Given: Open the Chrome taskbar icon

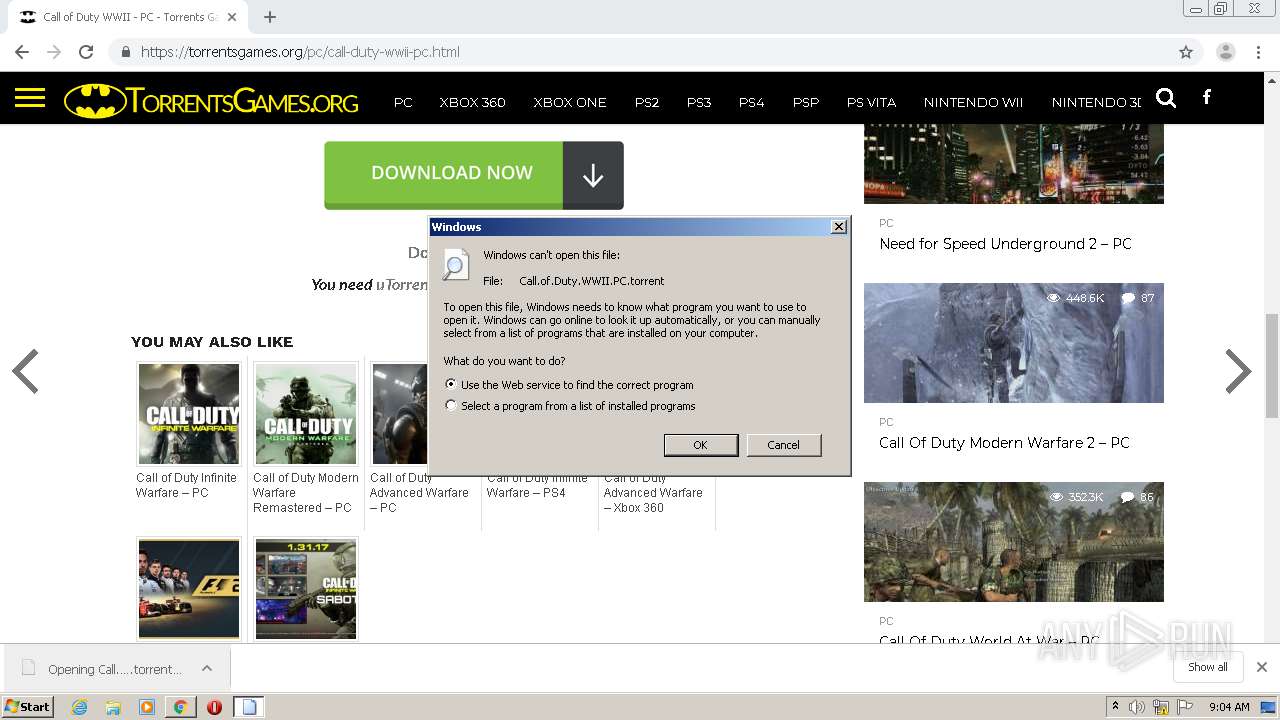Looking at the screenshot, I should coord(181,707).
